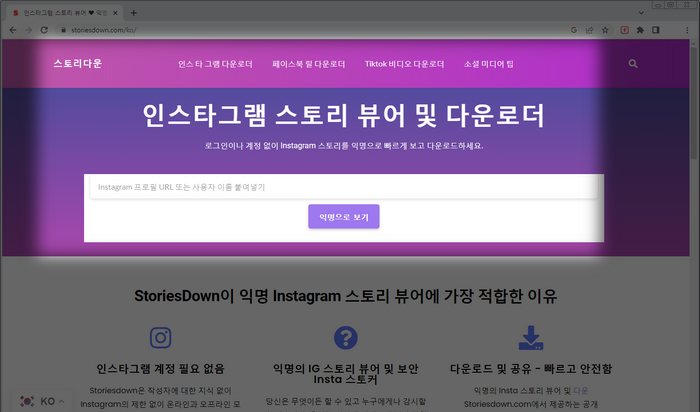
Task: Open the extensions puzzle icon
Action: [x=640, y=30]
